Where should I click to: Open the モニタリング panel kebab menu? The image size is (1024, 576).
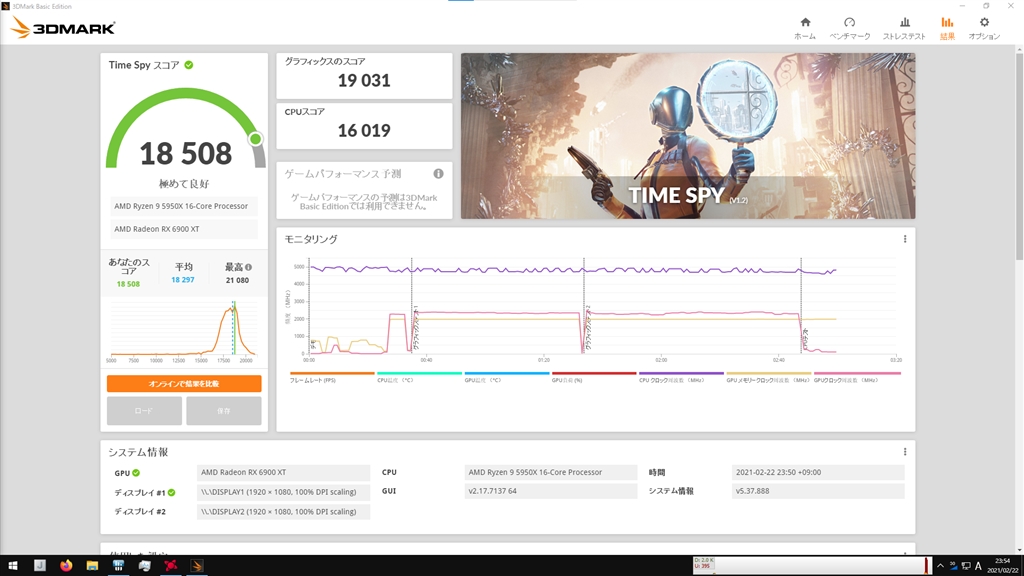[x=903, y=241]
